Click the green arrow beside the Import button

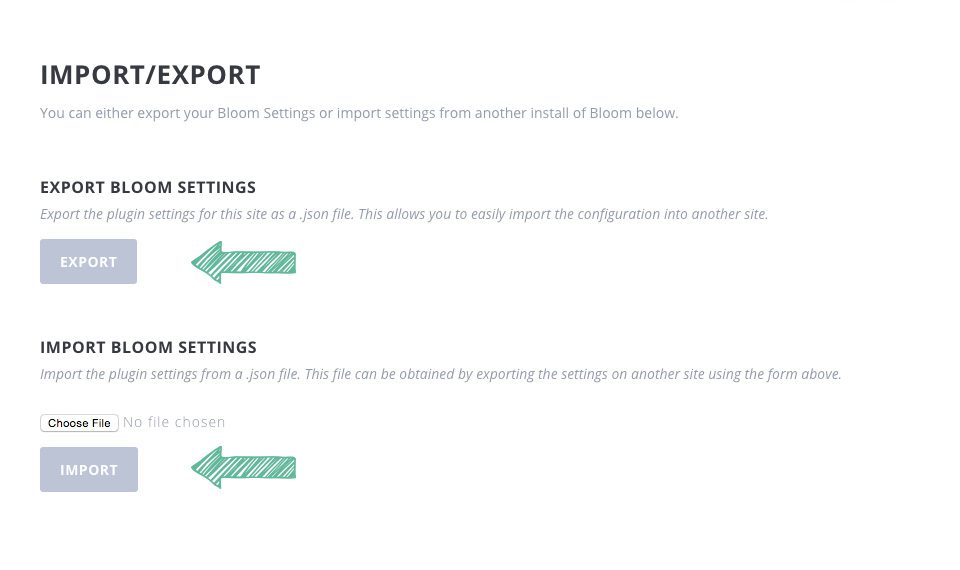point(243,467)
